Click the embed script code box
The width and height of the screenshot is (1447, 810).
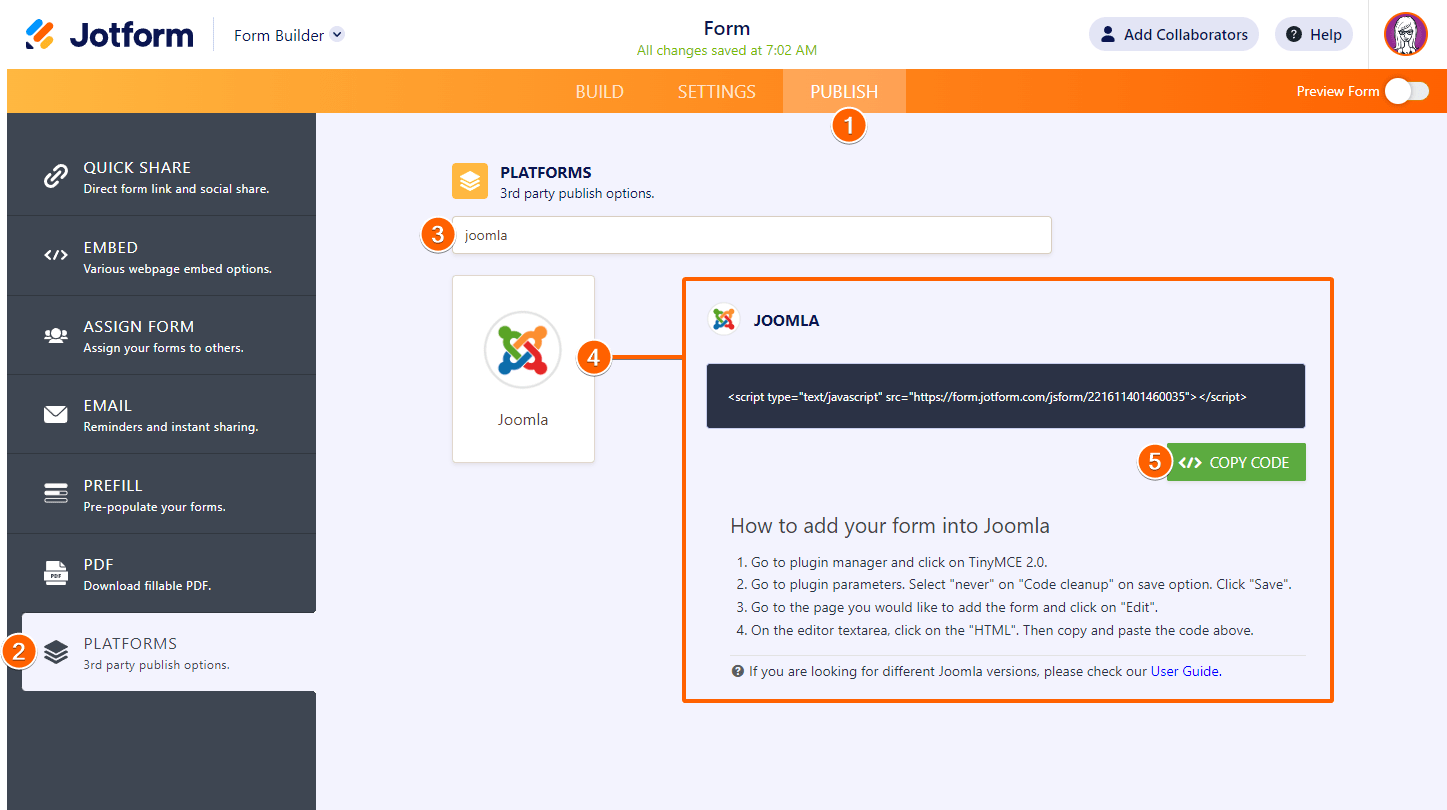click(1006, 396)
